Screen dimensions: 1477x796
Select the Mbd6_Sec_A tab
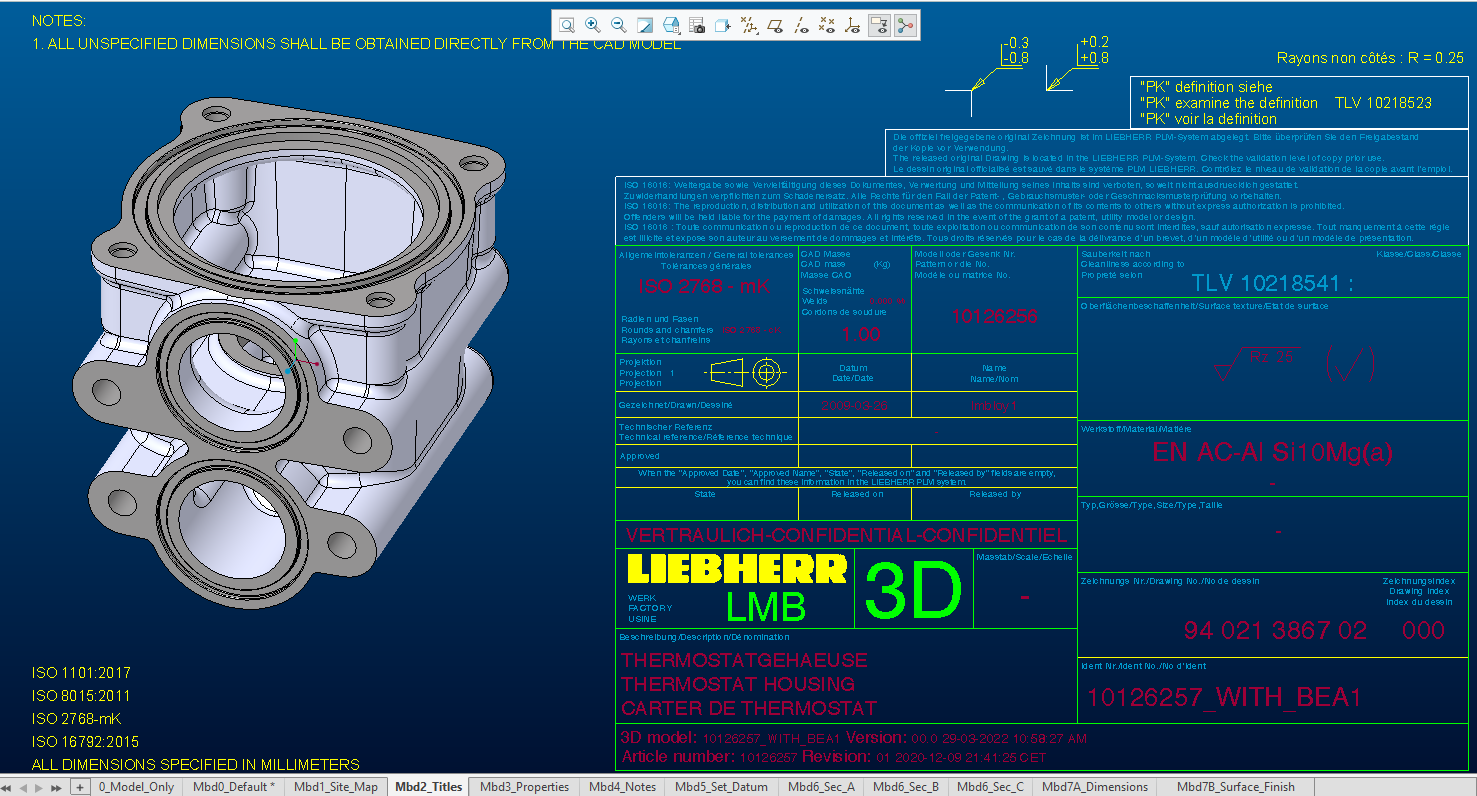click(820, 787)
